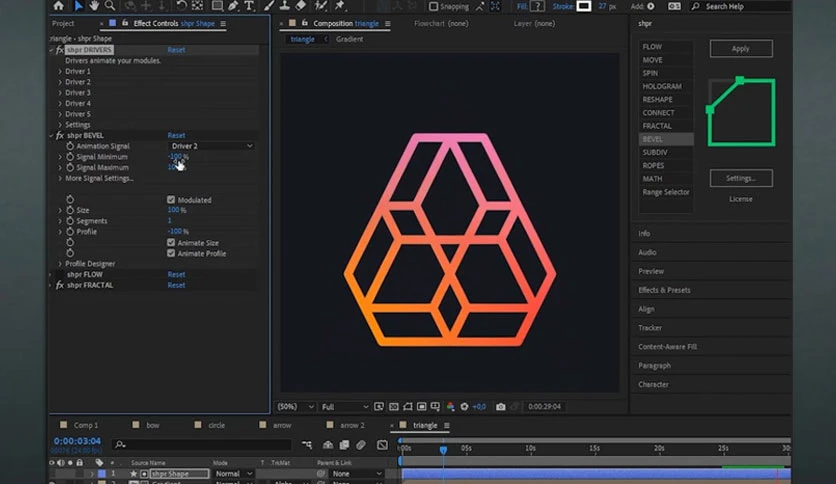Click the Apply button in shpr panel
Screen dimensions: 836x484
741,49
